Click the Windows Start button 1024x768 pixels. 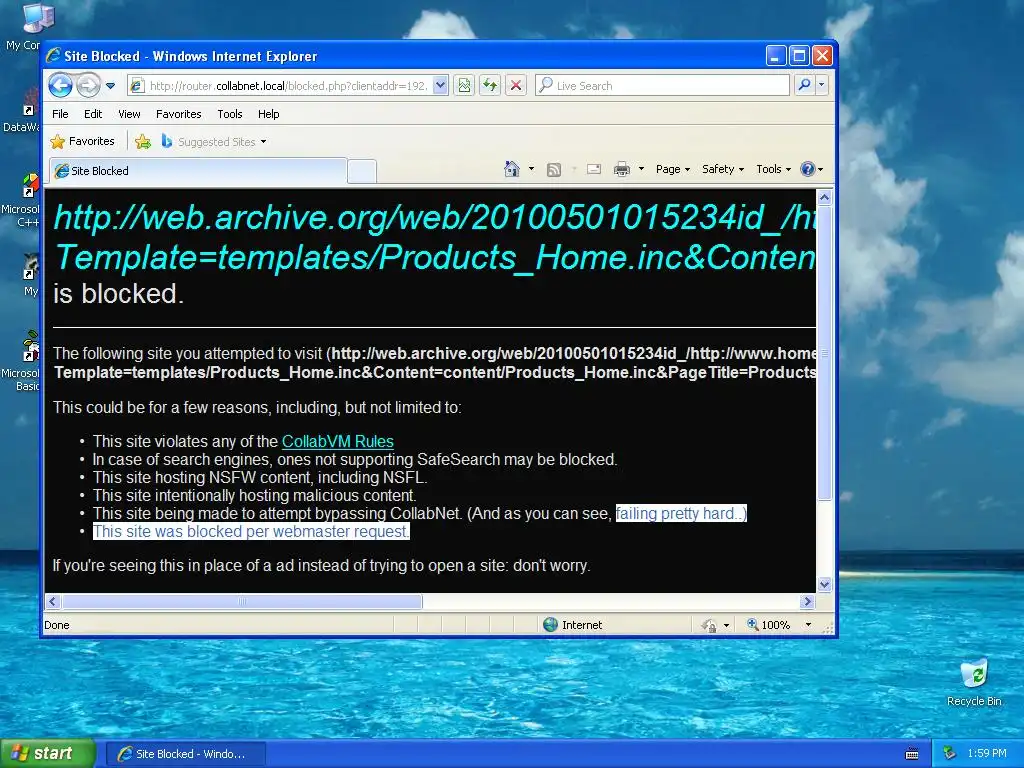pyautogui.click(x=48, y=754)
